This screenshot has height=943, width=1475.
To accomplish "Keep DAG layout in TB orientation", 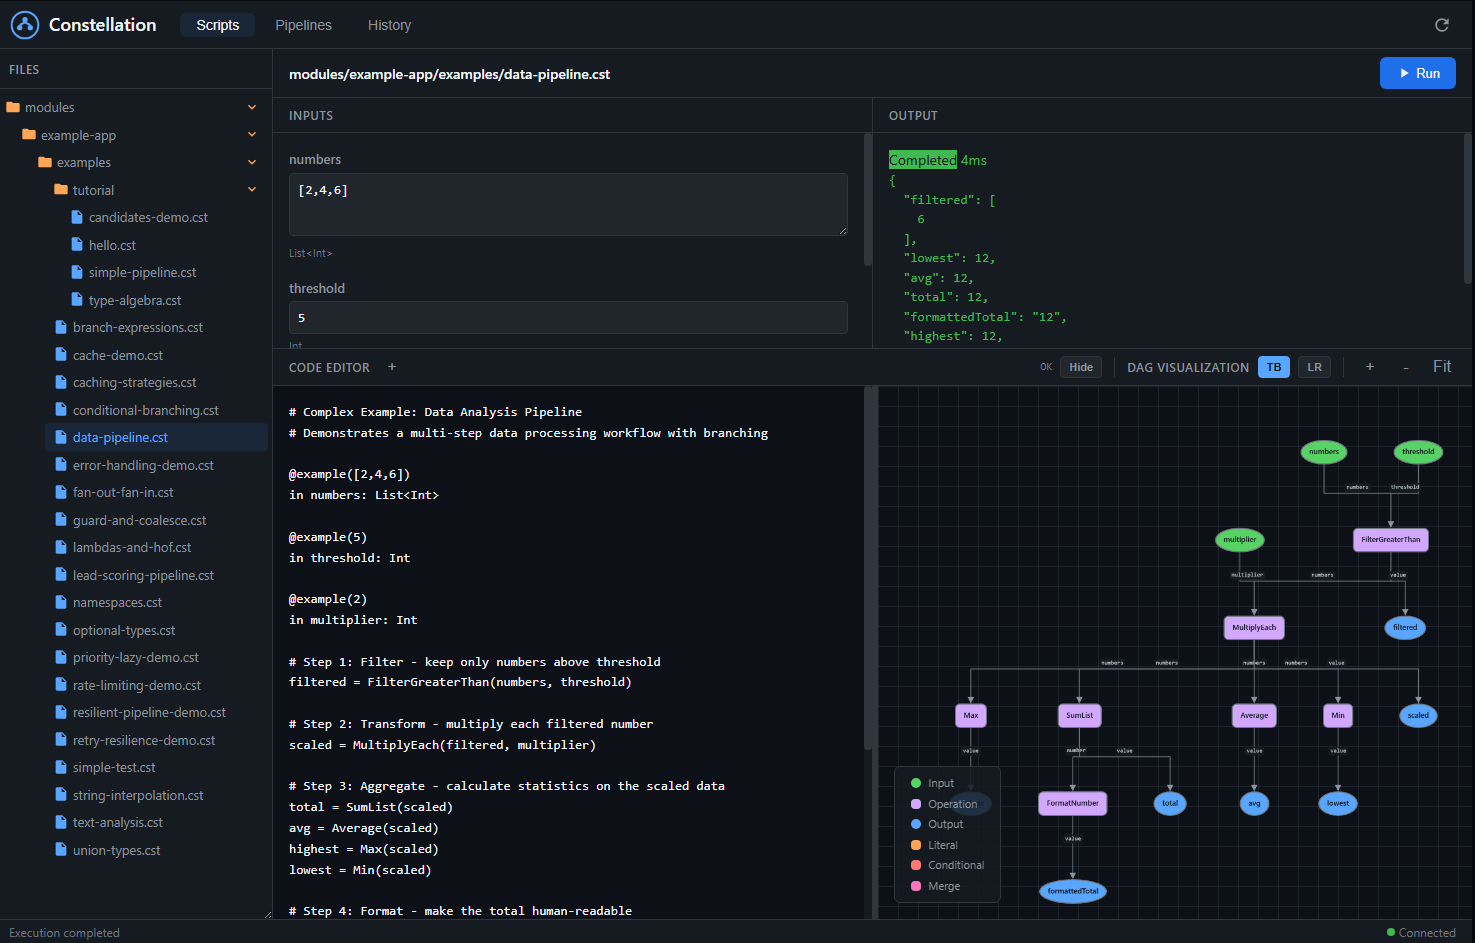I will 1273,367.
